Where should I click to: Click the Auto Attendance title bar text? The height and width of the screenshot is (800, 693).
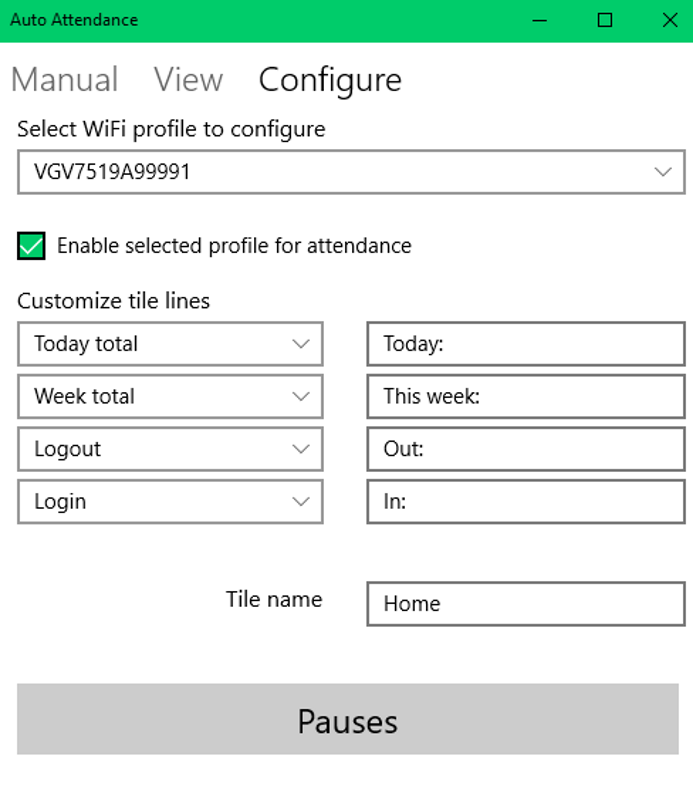(74, 20)
